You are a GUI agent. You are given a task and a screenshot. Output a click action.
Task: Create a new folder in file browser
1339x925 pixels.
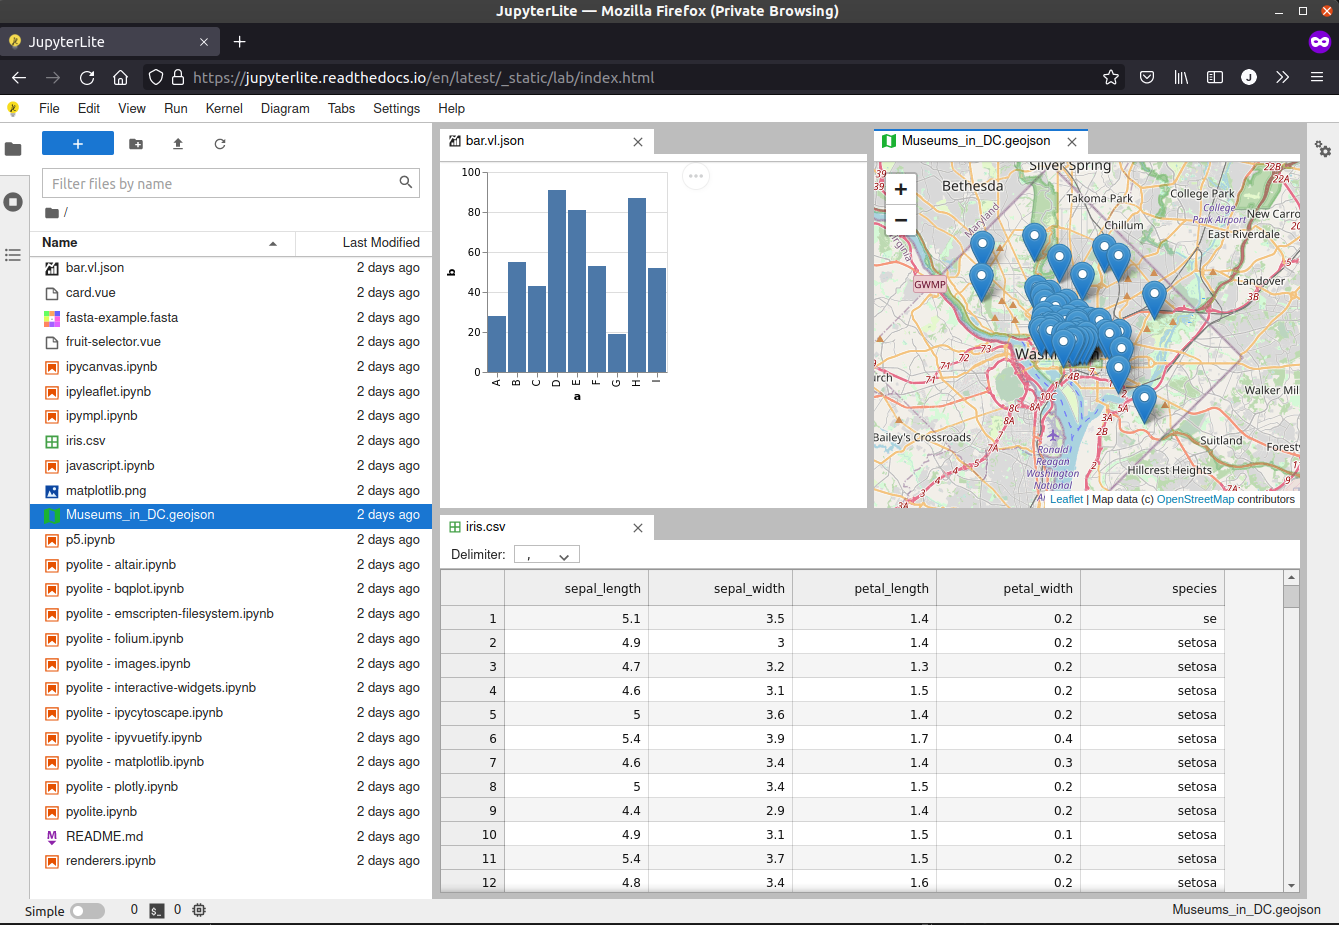136,144
